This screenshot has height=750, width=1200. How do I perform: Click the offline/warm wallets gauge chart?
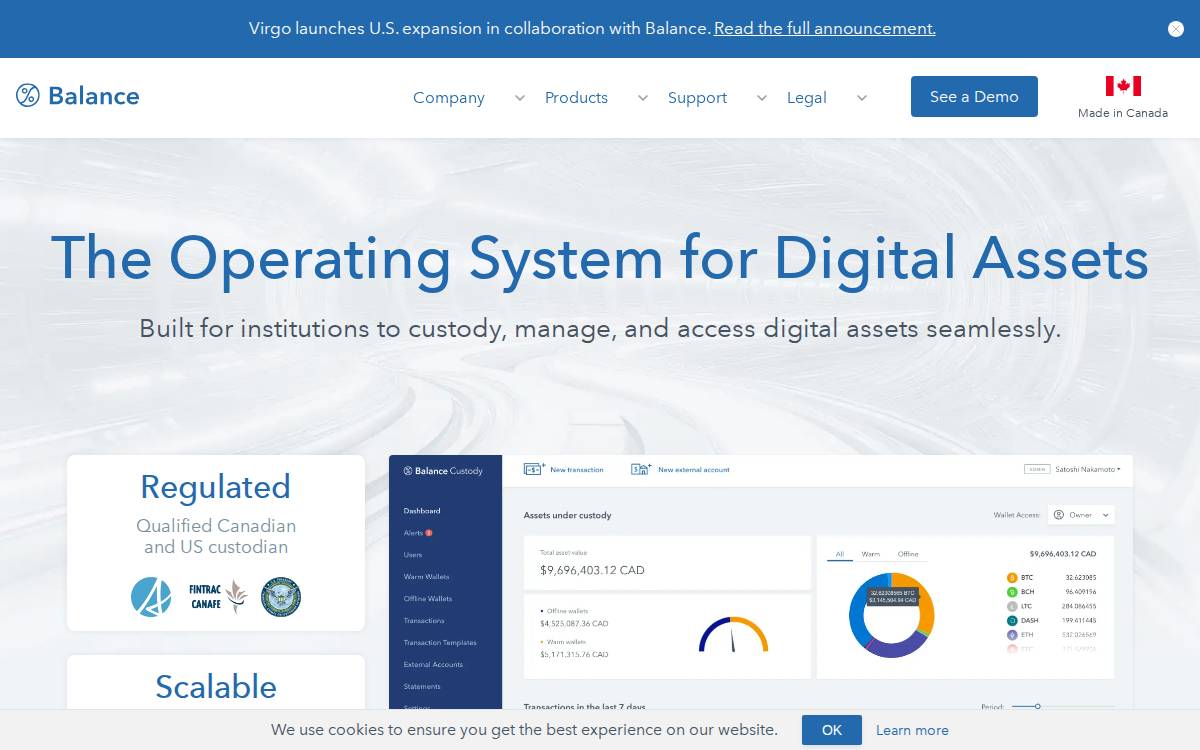tap(733, 636)
